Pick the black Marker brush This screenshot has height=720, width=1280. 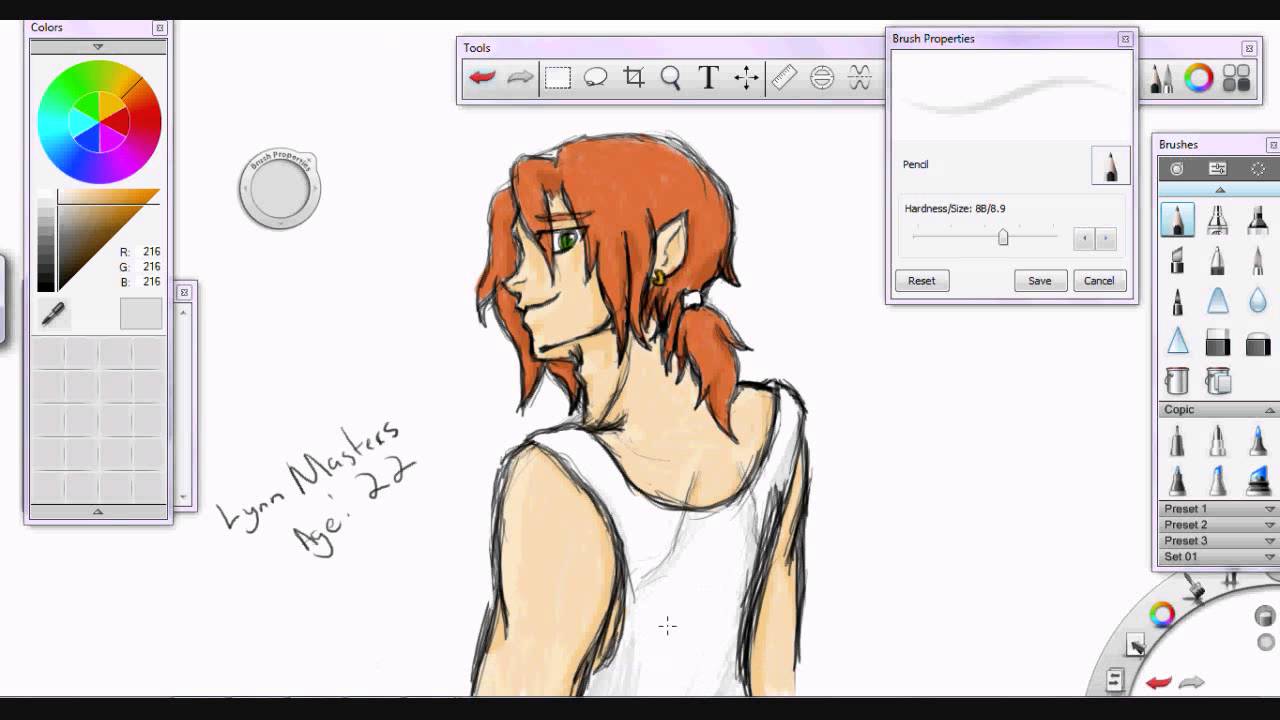[x=1258, y=219]
